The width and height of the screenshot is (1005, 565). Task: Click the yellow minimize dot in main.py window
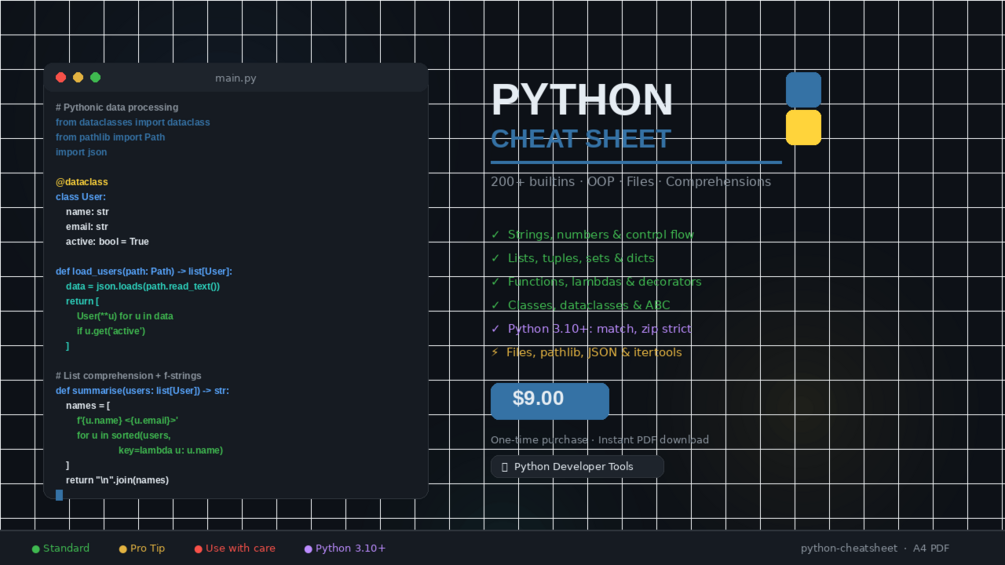78,78
